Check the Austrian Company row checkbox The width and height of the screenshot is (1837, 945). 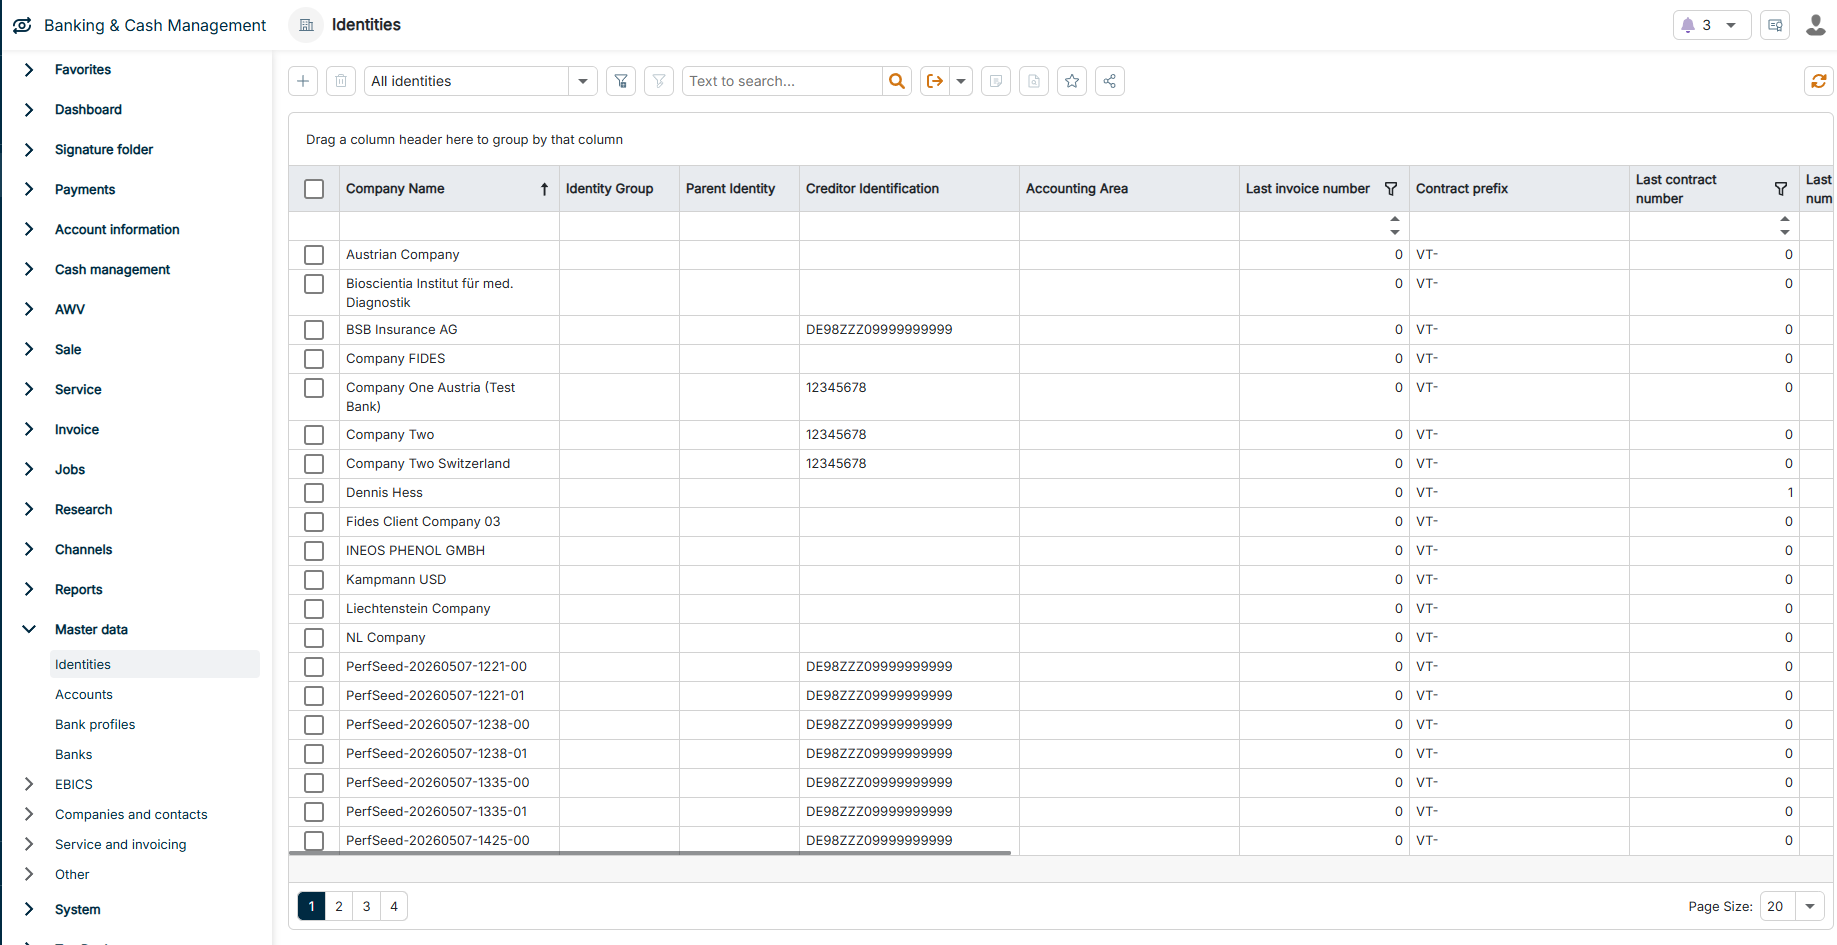coord(314,255)
